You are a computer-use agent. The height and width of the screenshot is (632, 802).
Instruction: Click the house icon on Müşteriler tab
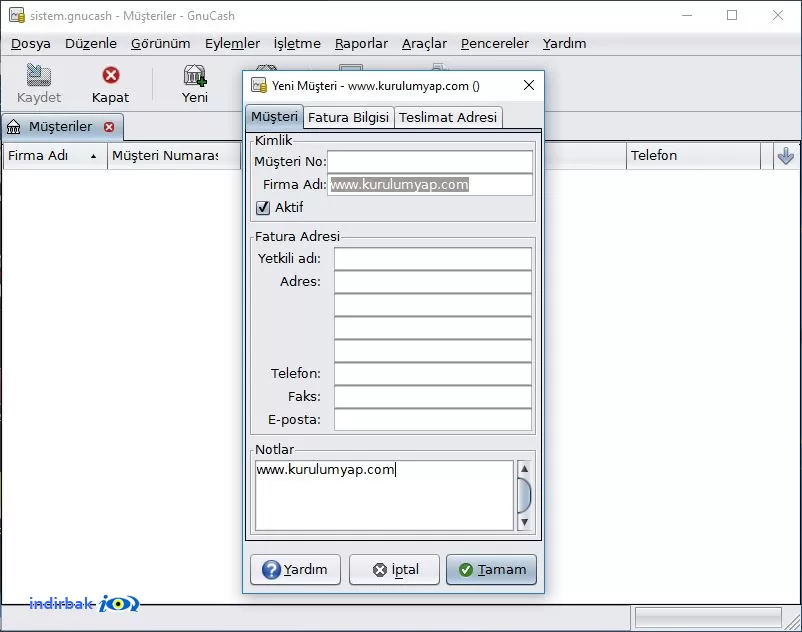(14, 127)
